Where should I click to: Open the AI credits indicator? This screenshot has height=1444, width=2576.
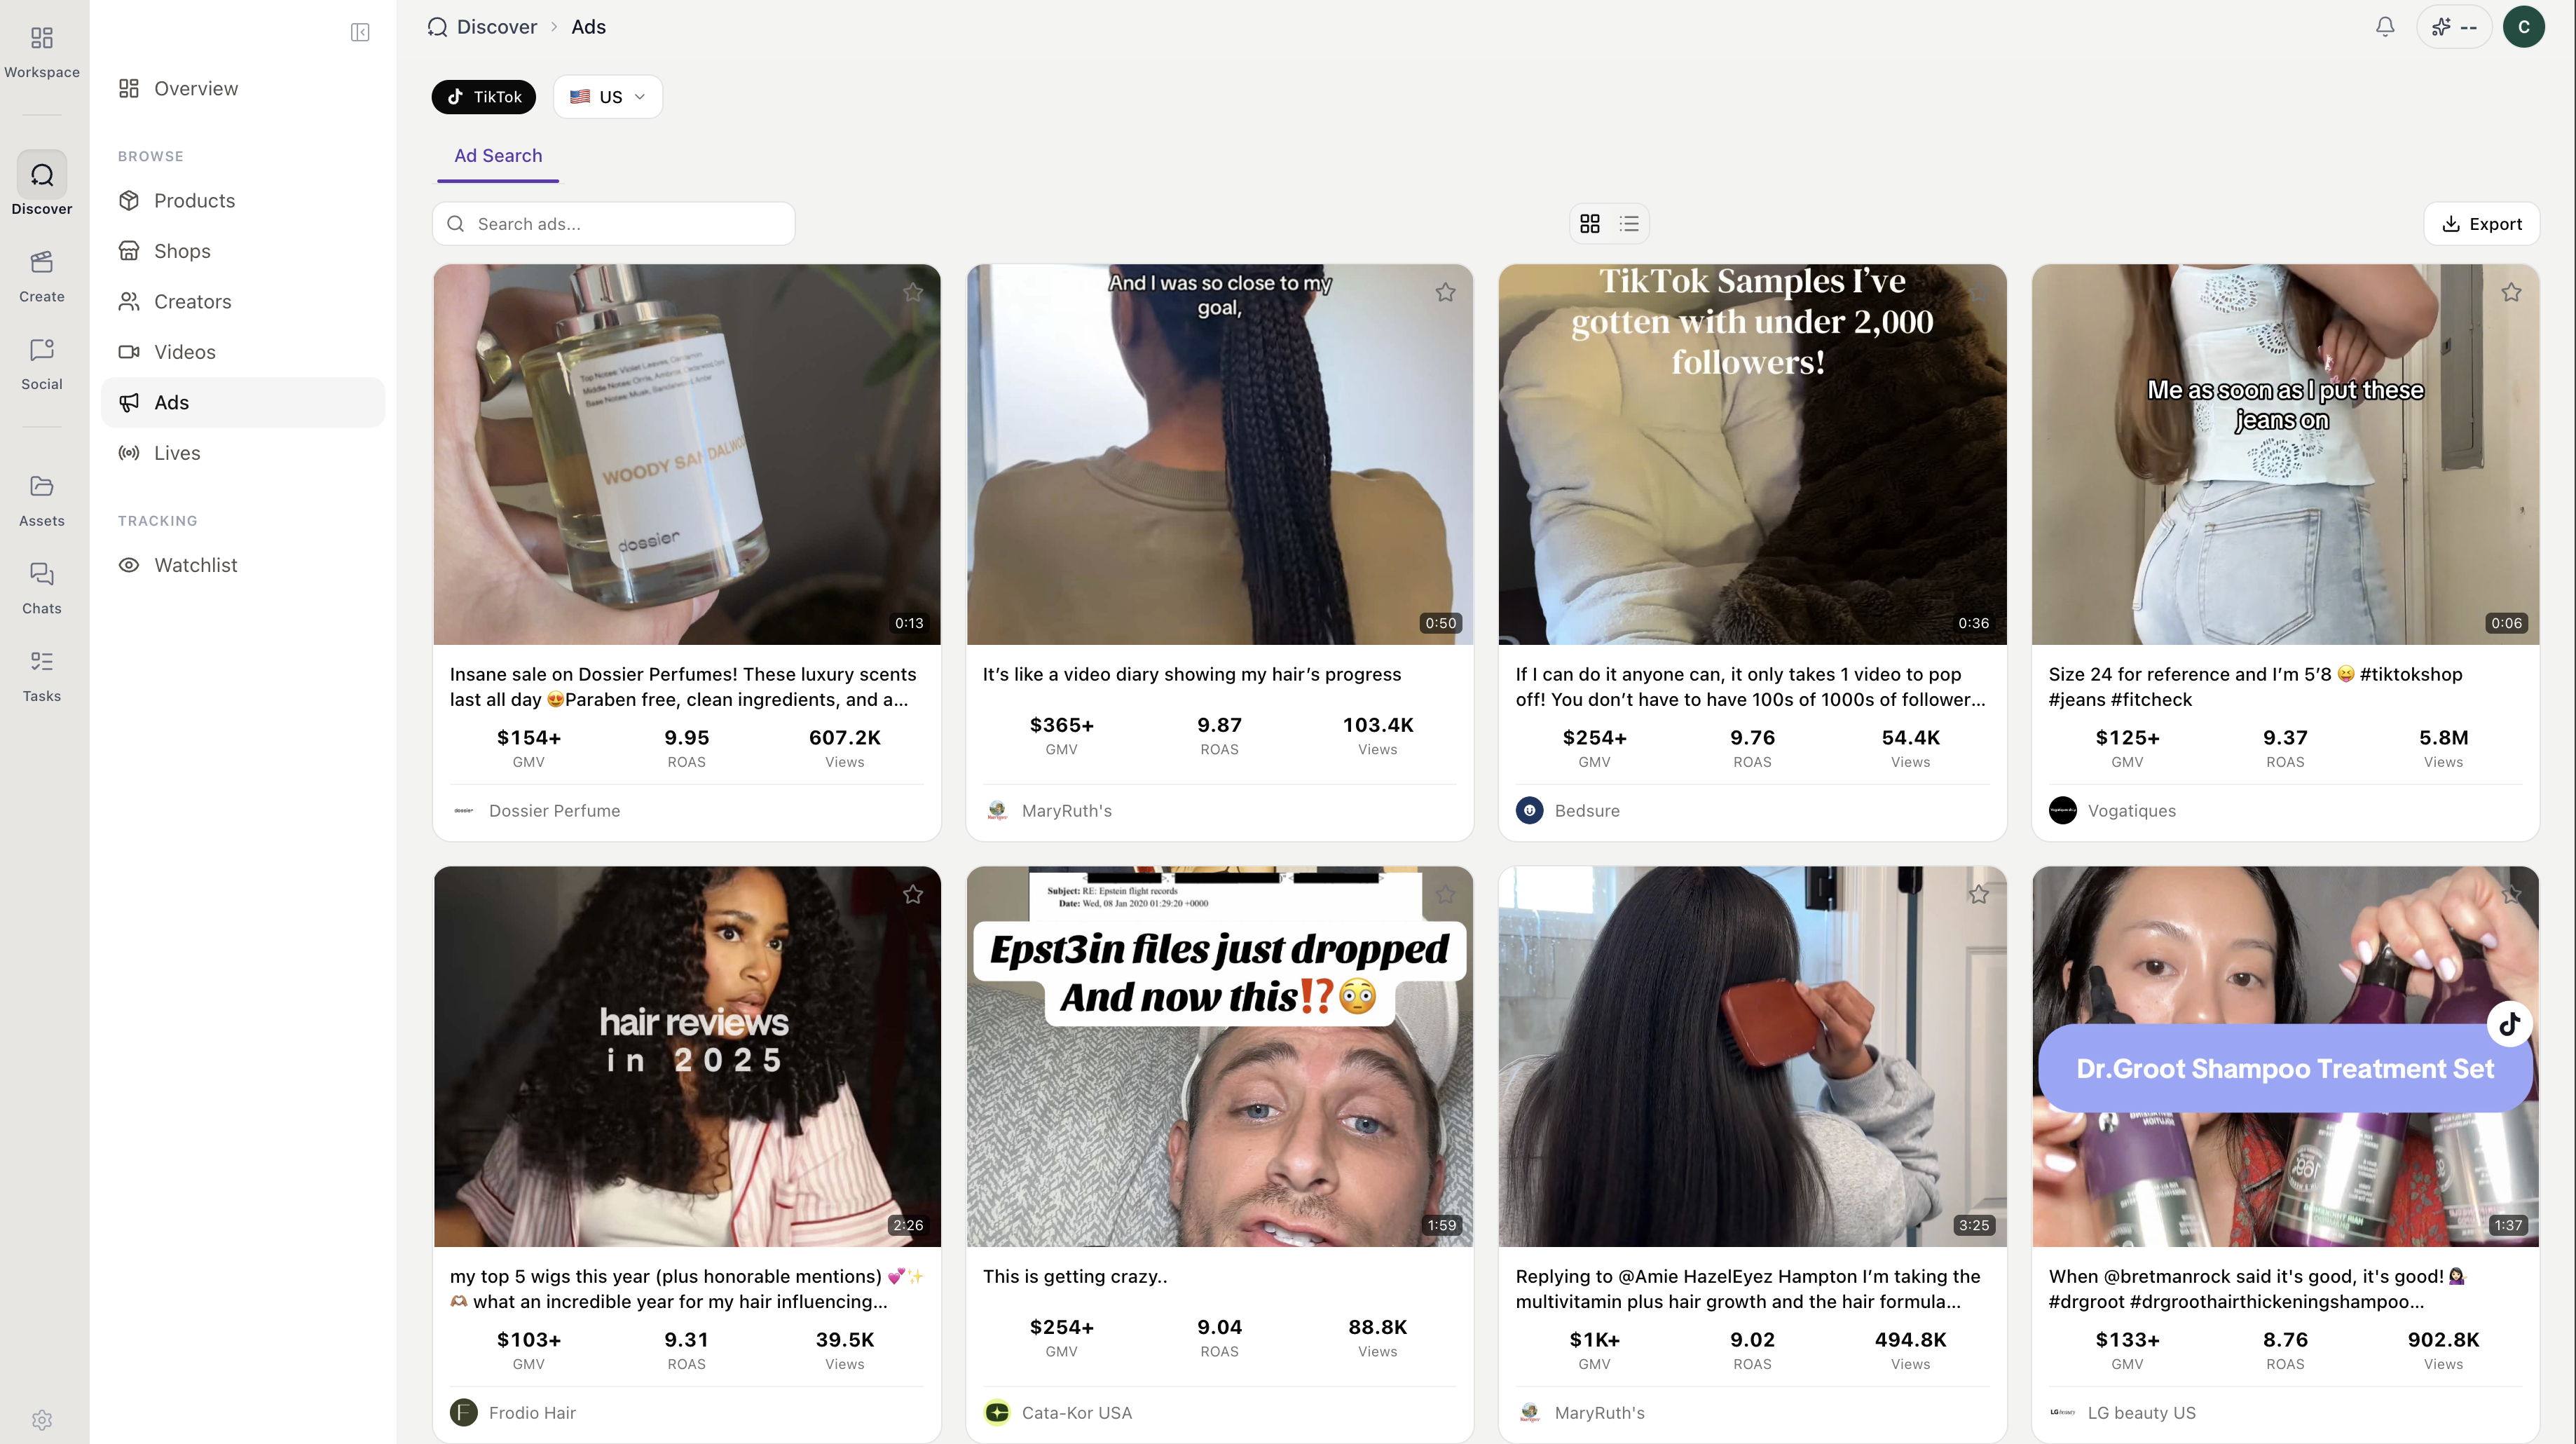coord(2455,27)
